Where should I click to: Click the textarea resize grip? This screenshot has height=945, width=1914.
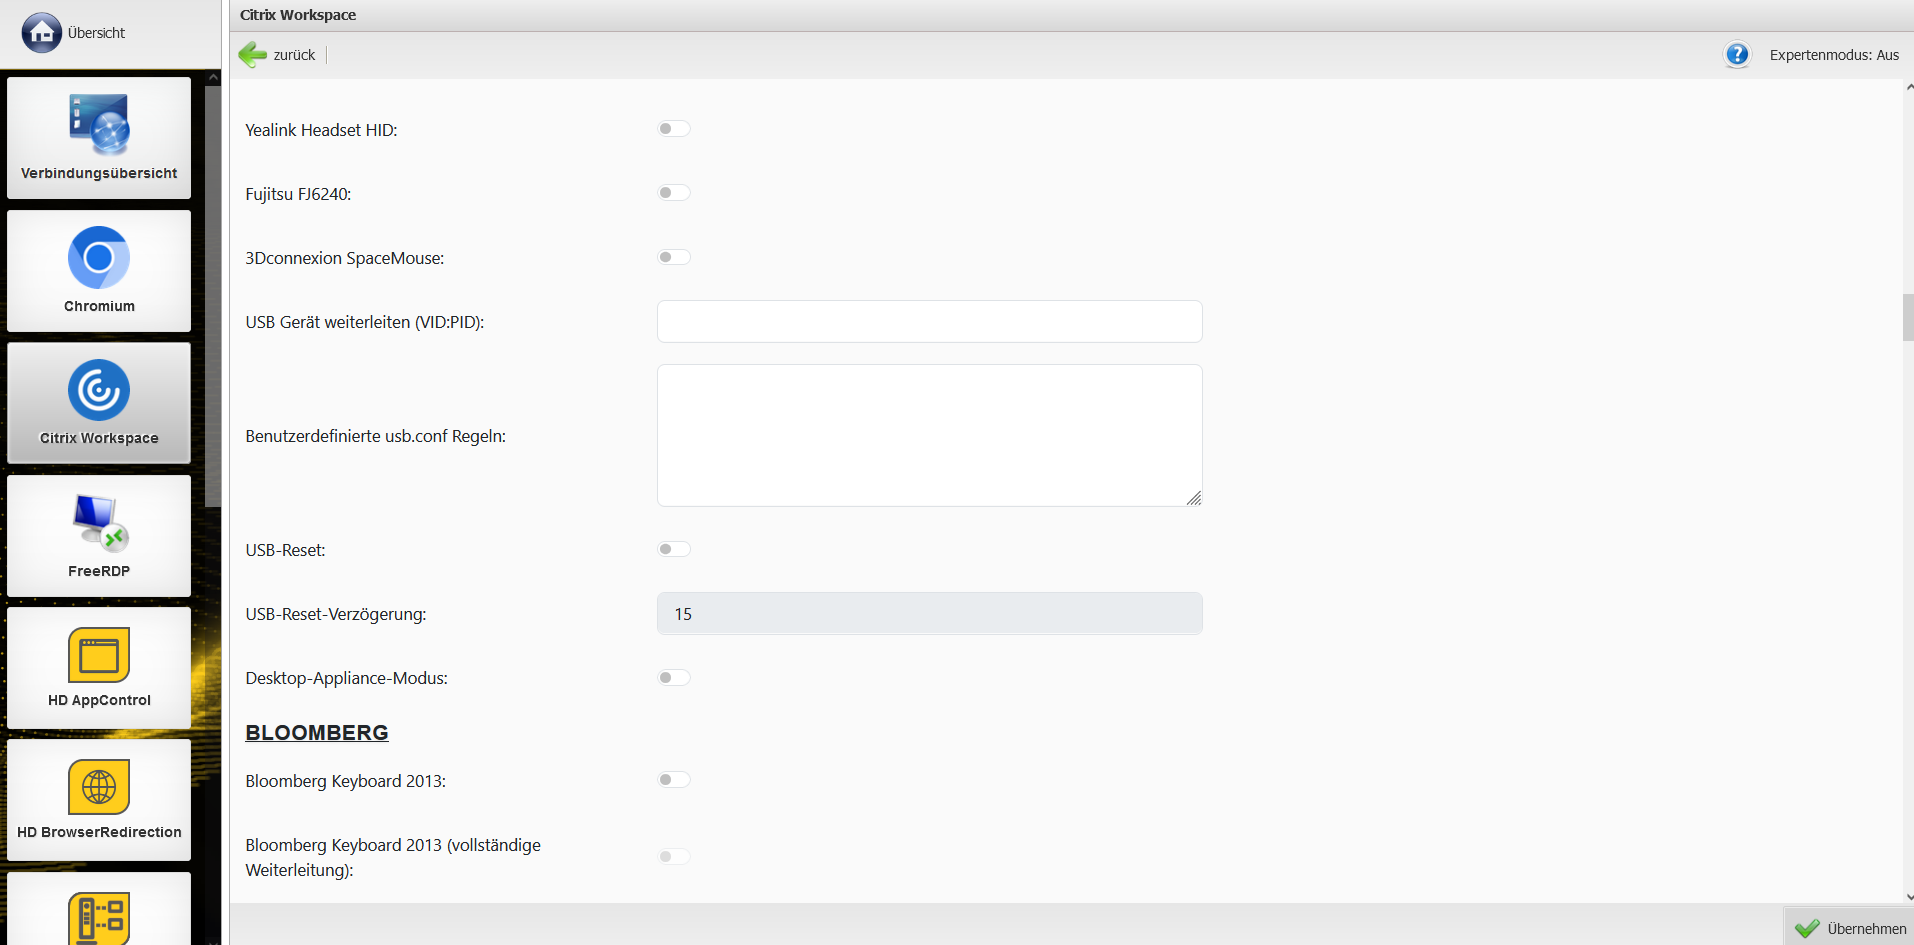click(1194, 498)
